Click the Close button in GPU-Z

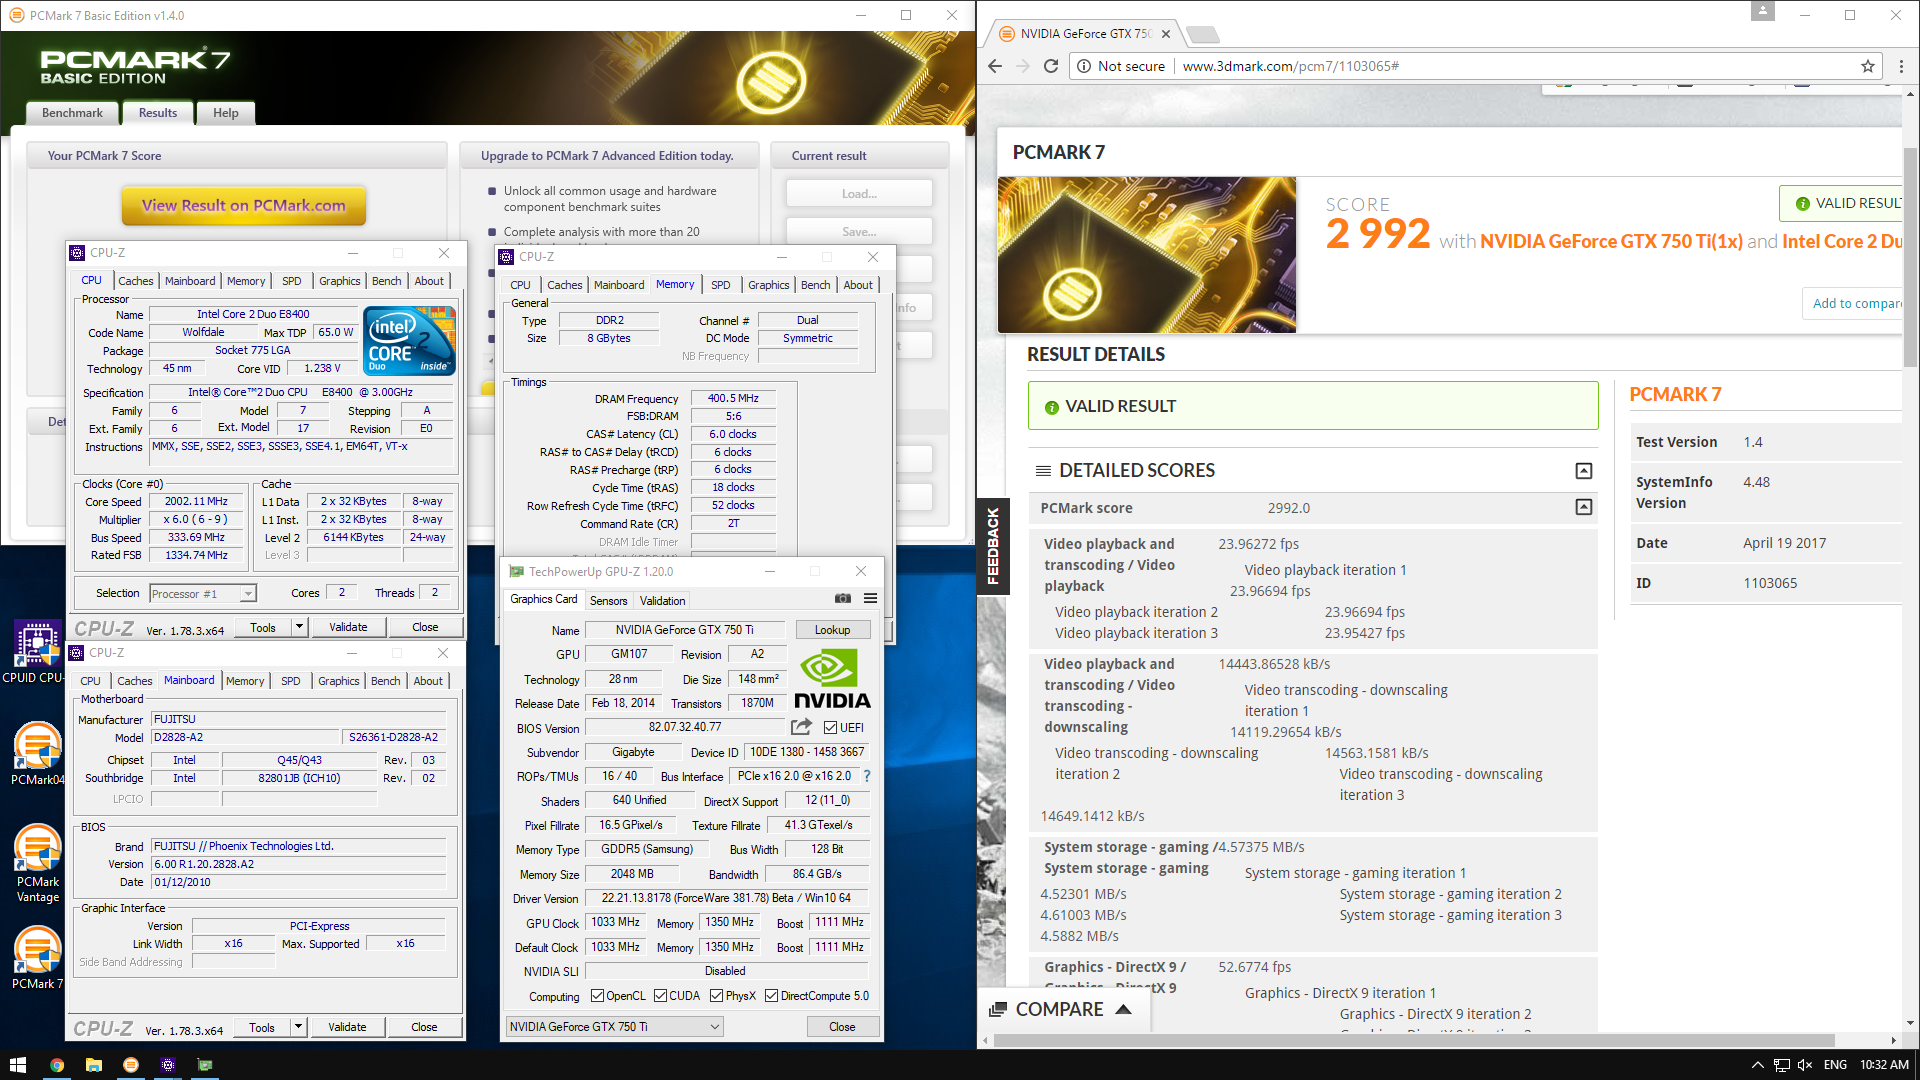point(842,1026)
